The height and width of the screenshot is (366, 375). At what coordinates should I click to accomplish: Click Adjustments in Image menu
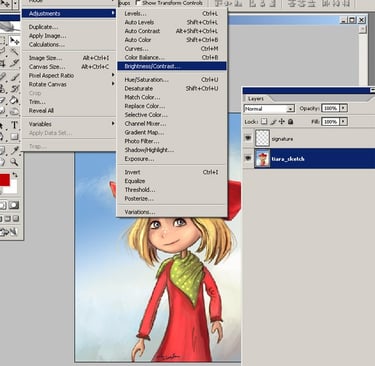tap(69, 13)
